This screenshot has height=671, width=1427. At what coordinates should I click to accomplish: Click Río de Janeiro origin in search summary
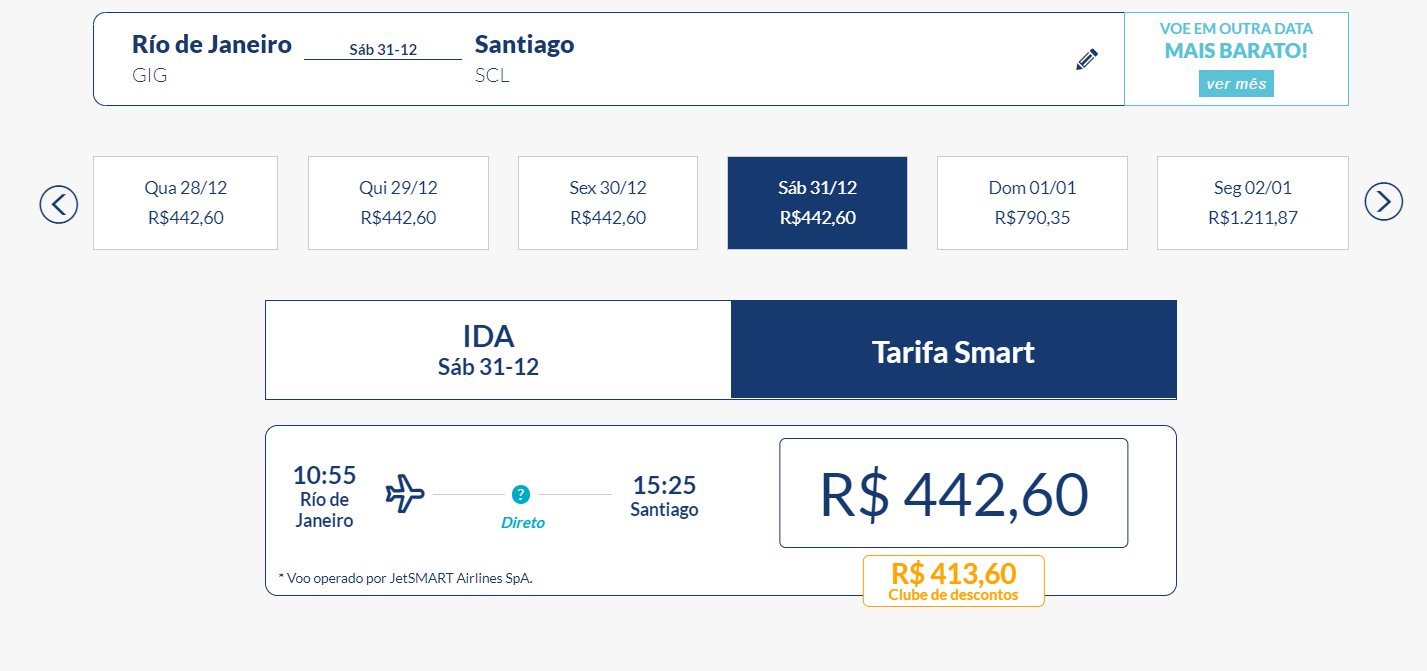click(x=212, y=44)
